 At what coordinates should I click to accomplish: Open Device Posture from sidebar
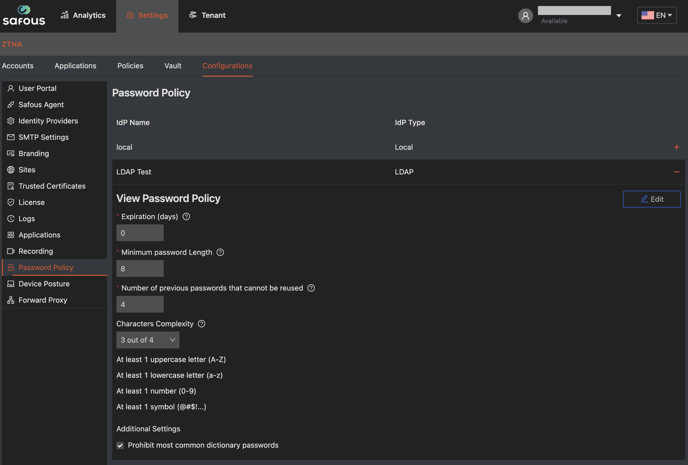[44, 284]
